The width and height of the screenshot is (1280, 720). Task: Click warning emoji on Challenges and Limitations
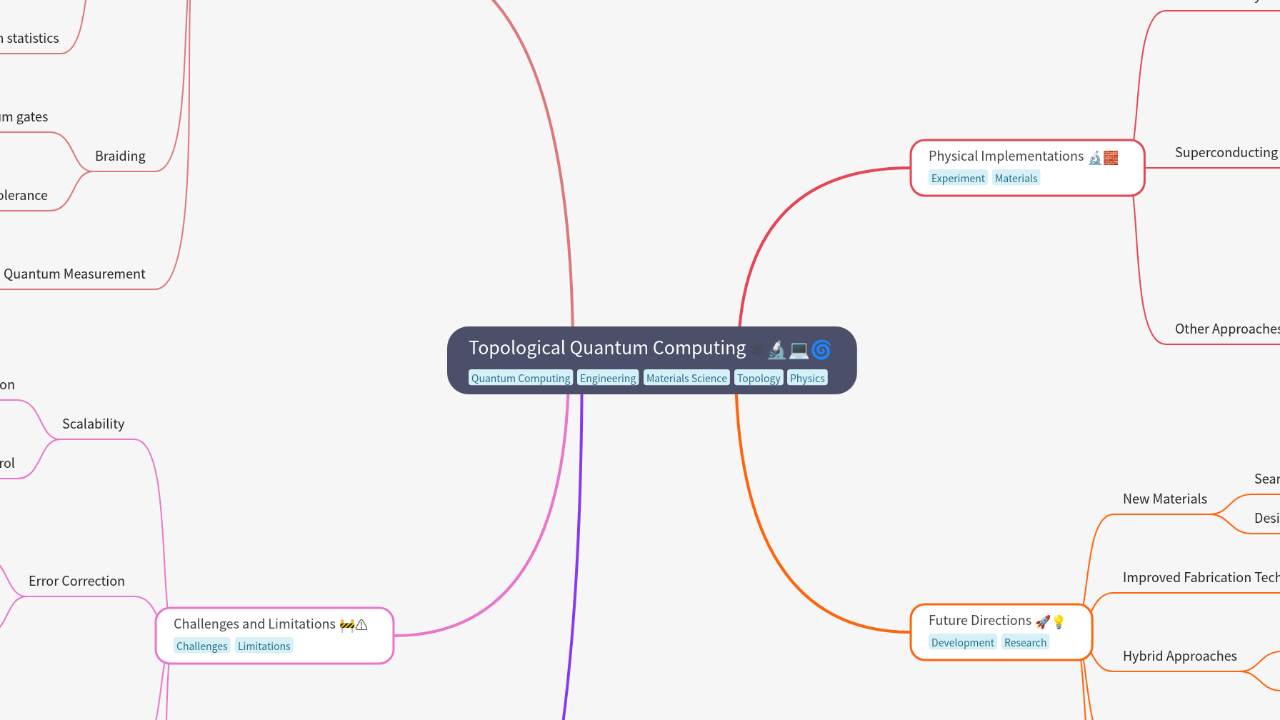361,625
